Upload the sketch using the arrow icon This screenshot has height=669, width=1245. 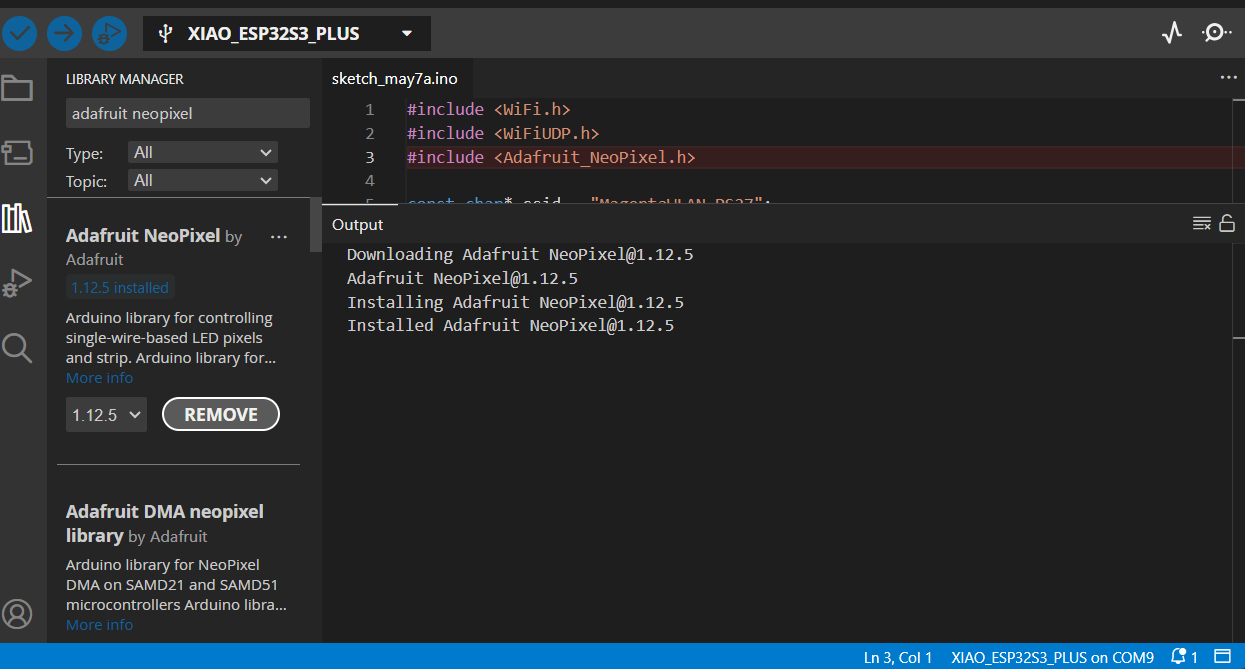(x=64, y=33)
